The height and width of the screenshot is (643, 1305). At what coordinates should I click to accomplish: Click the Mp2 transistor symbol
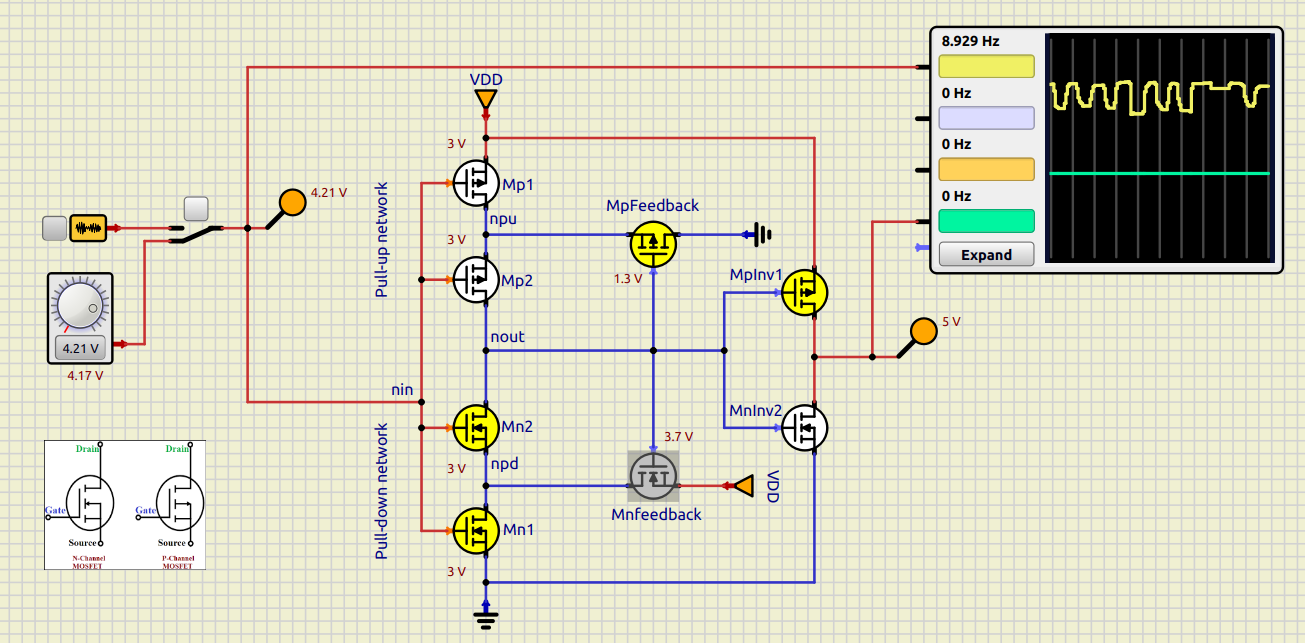477,279
